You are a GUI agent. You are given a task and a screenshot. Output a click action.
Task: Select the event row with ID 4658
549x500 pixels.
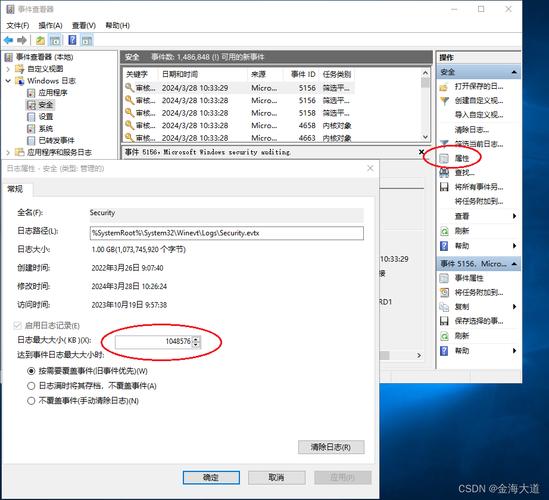(239, 125)
